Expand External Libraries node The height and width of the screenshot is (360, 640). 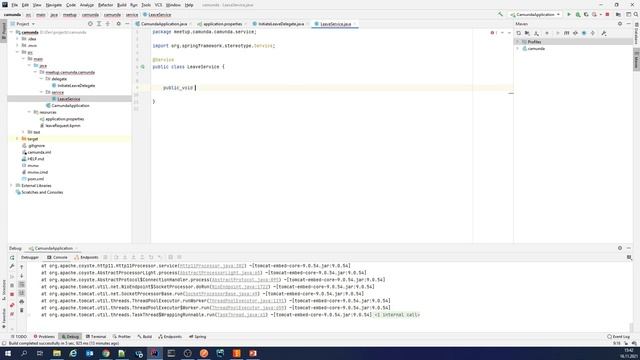11,186
